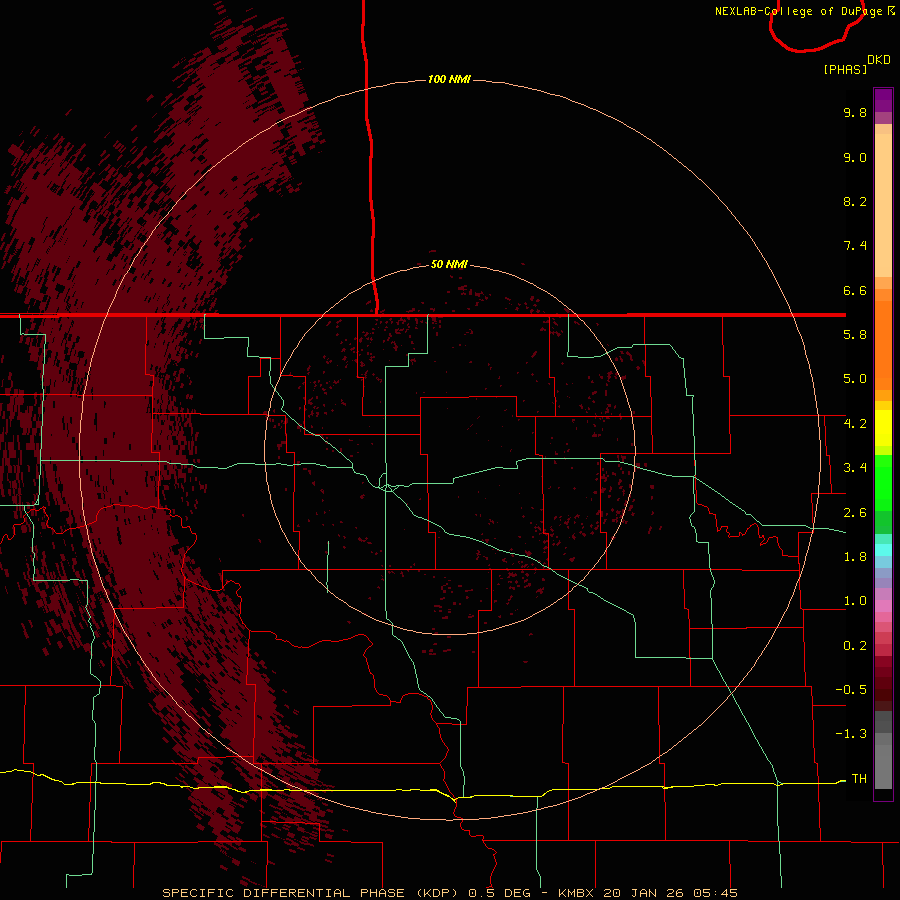Click the 7.4 scale label
Screen dimensions: 900x900
click(x=855, y=246)
